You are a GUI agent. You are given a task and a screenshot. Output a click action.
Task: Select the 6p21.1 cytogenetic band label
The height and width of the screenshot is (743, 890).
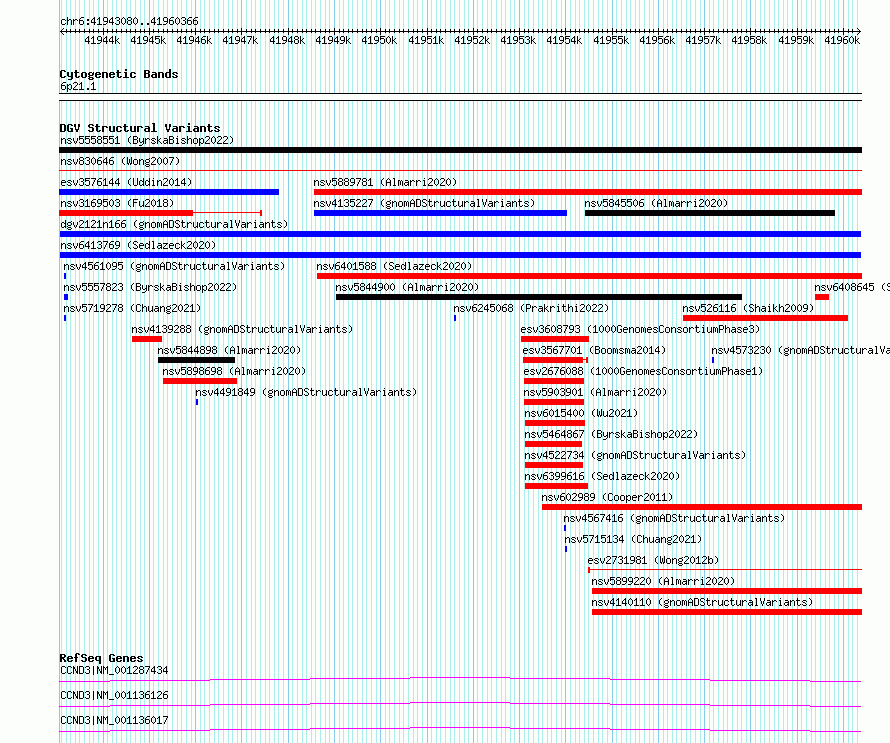pos(78,86)
